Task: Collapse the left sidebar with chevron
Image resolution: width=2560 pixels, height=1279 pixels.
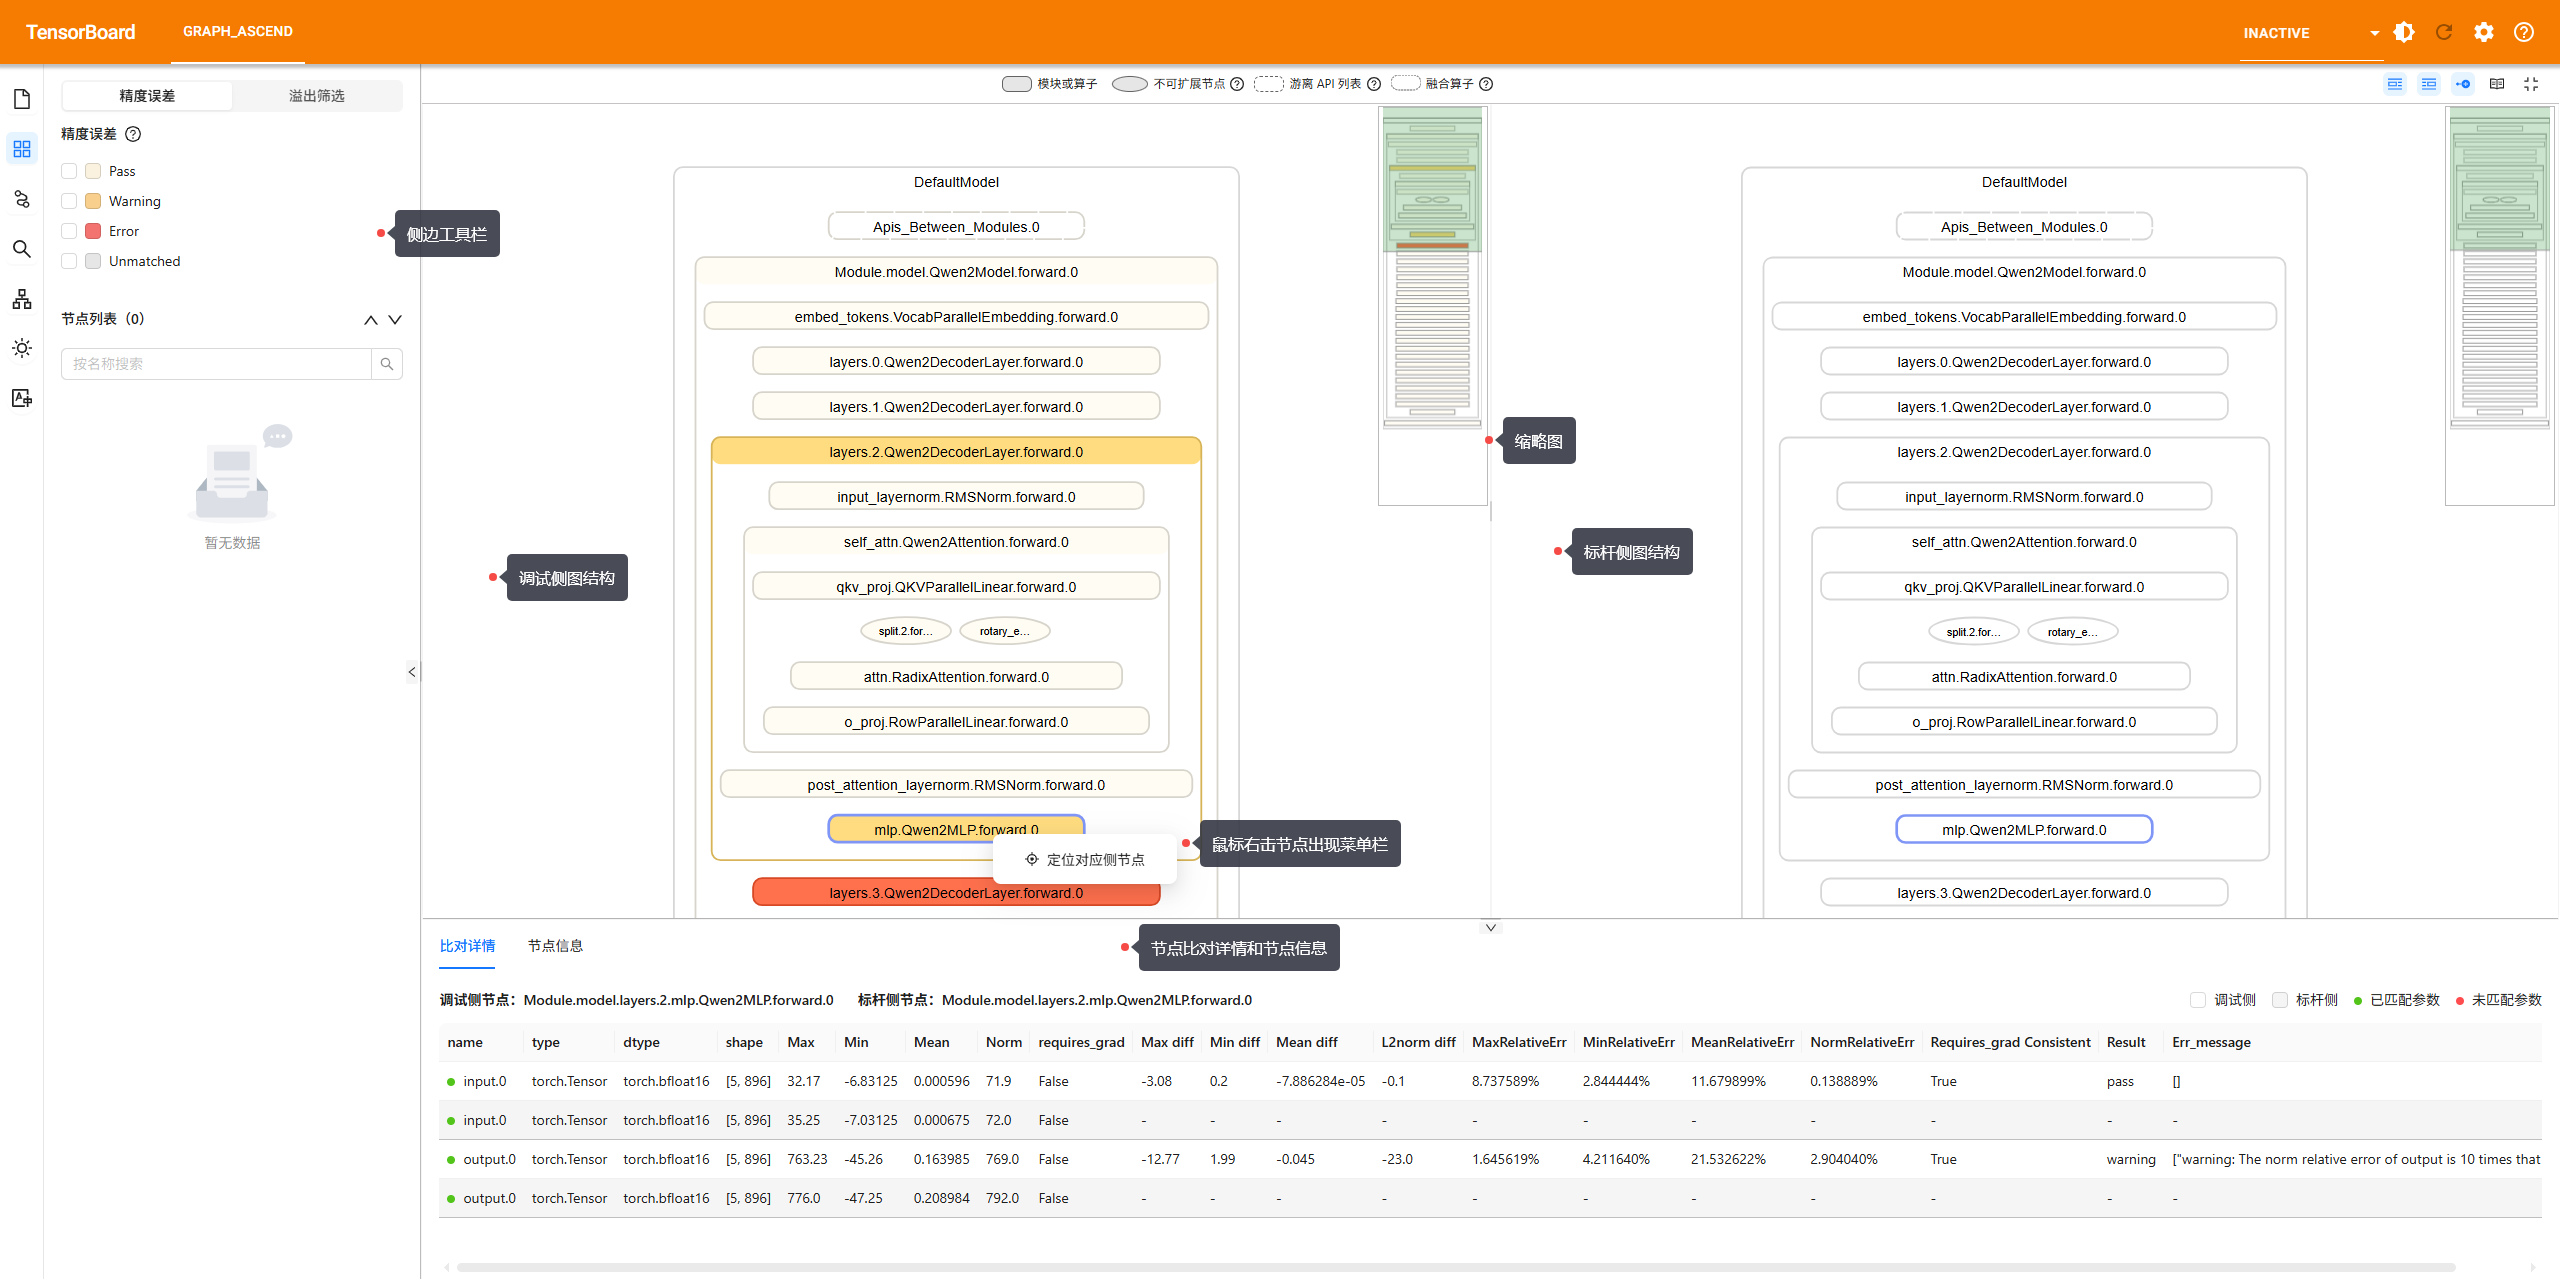Action: click(412, 672)
